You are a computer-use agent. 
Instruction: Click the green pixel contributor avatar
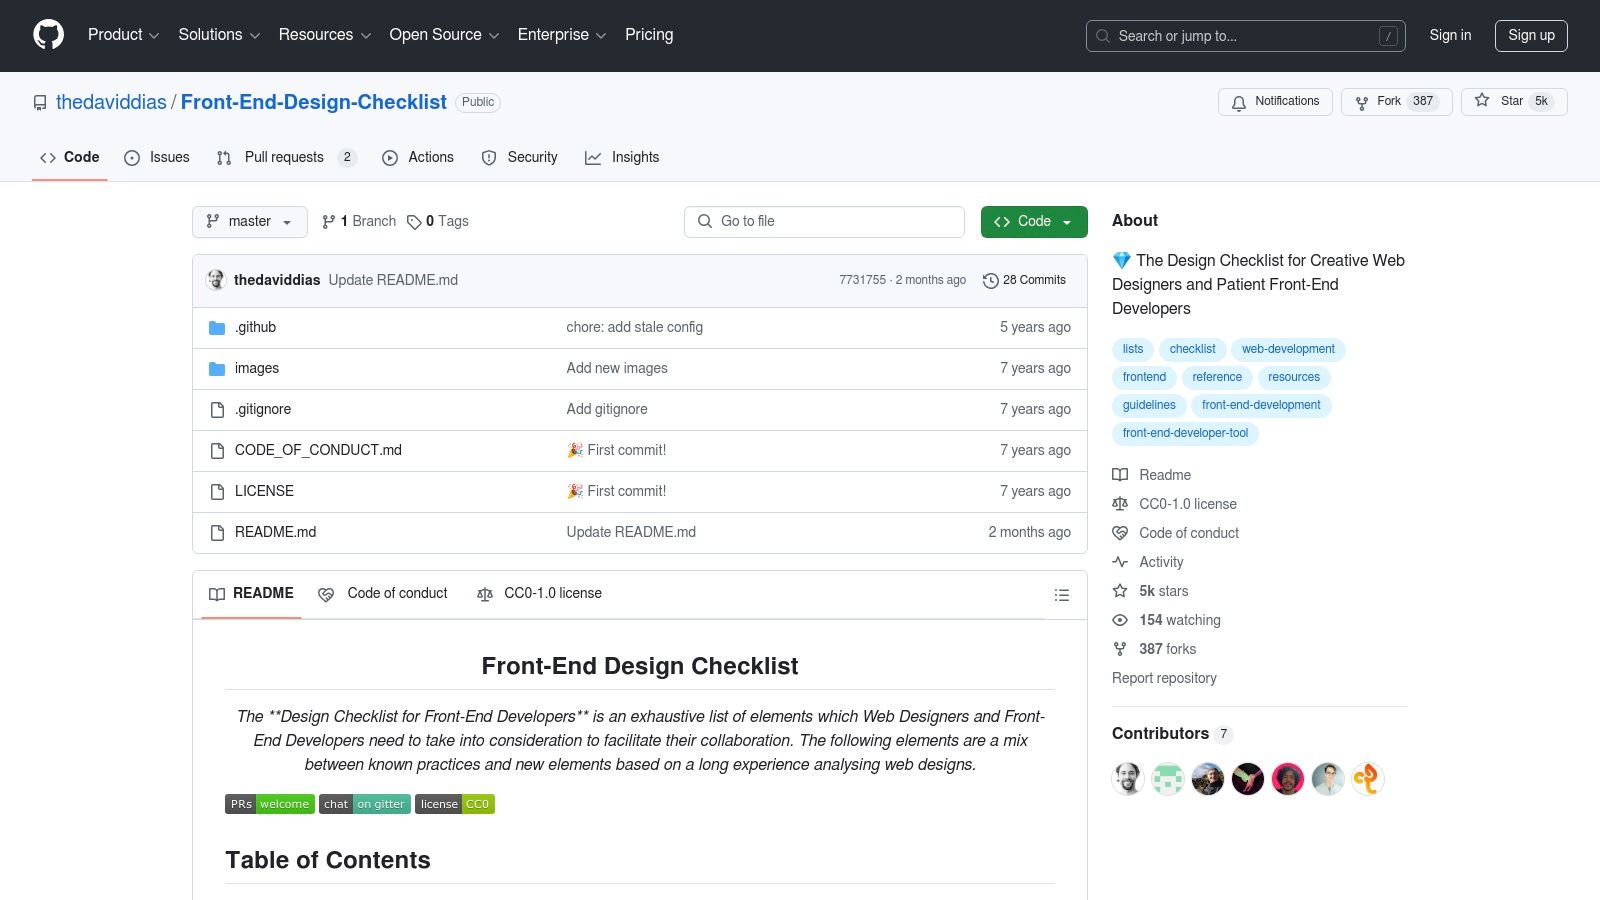coord(1168,778)
